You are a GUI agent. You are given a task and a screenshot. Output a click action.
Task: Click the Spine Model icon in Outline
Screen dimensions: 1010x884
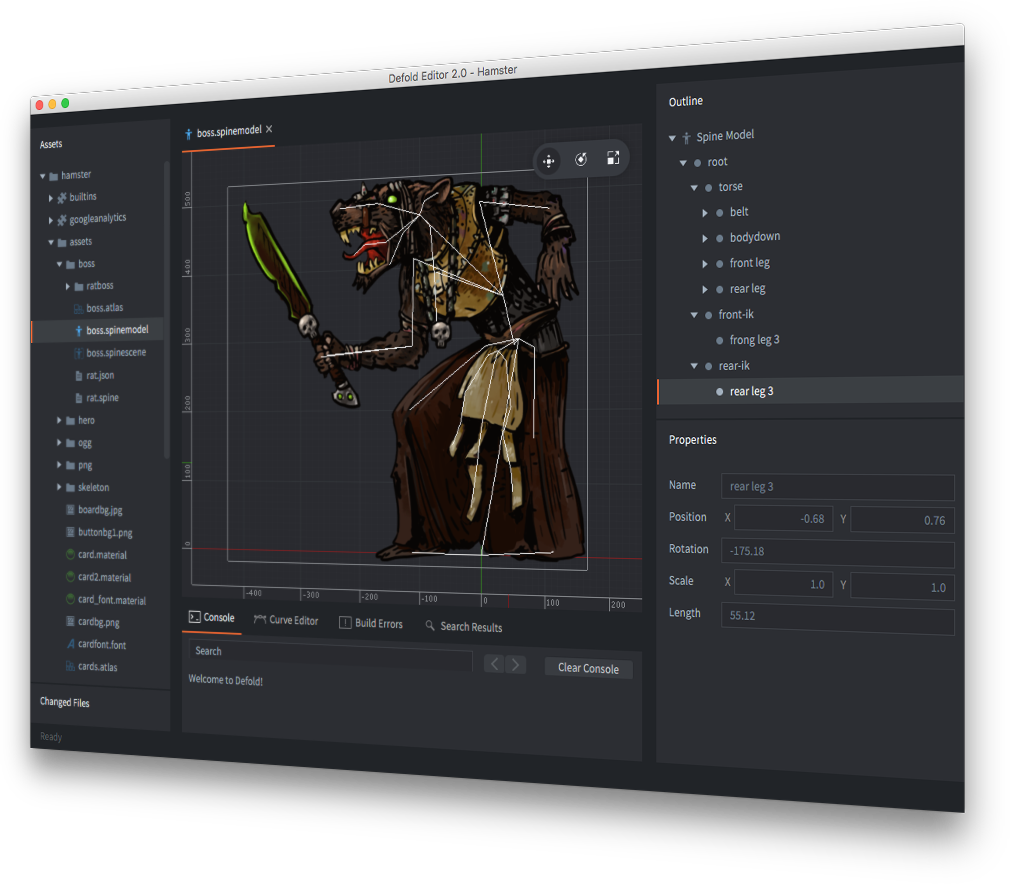(x=687, y=137)
